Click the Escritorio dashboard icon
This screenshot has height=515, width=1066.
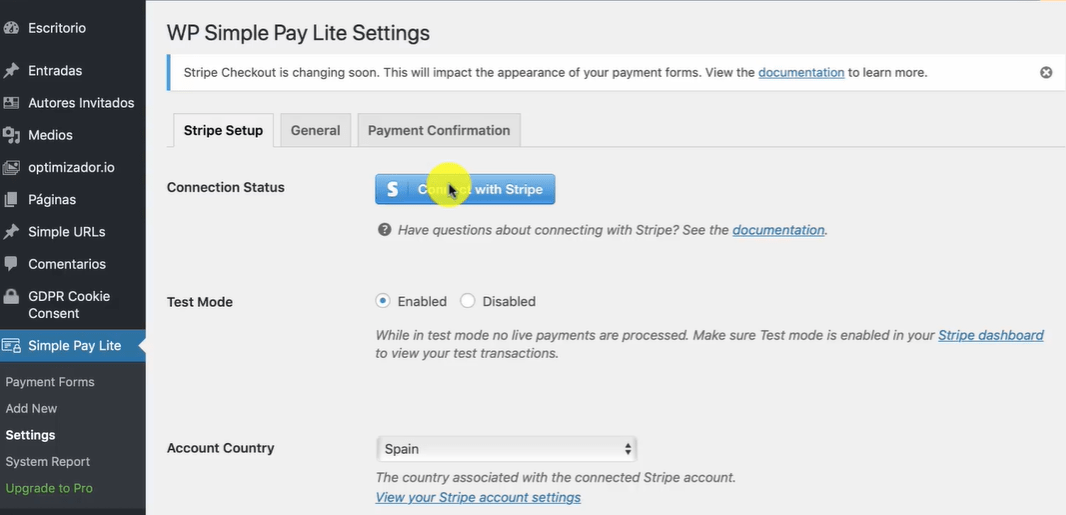click(x=11, y=28)
